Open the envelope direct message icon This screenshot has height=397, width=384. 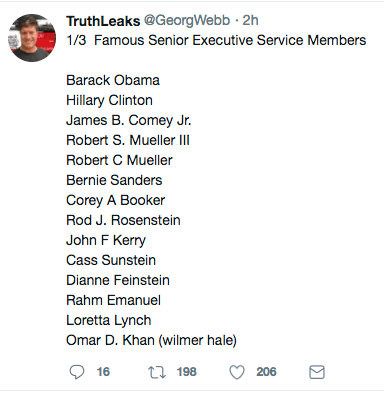pyautogui.click(x=317, y=372)
